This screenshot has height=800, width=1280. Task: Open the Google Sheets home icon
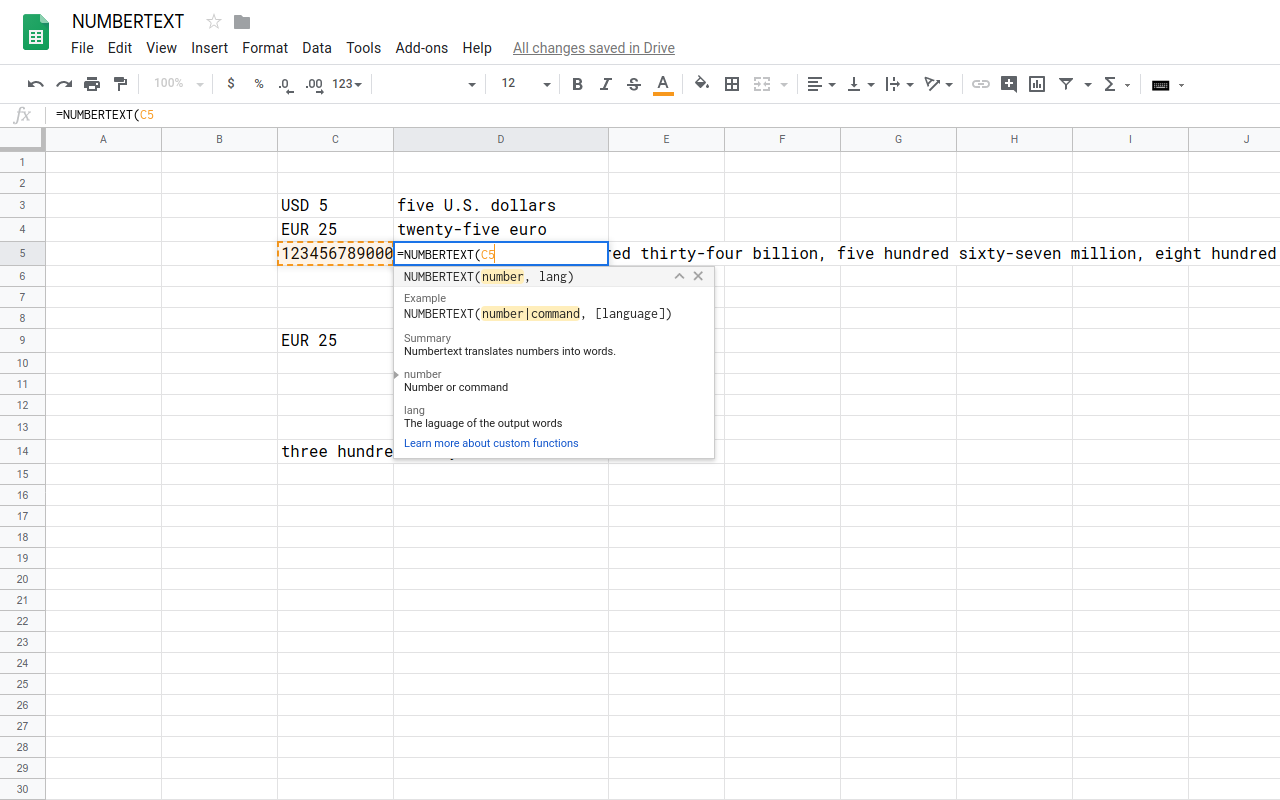(x=36, y=33)
